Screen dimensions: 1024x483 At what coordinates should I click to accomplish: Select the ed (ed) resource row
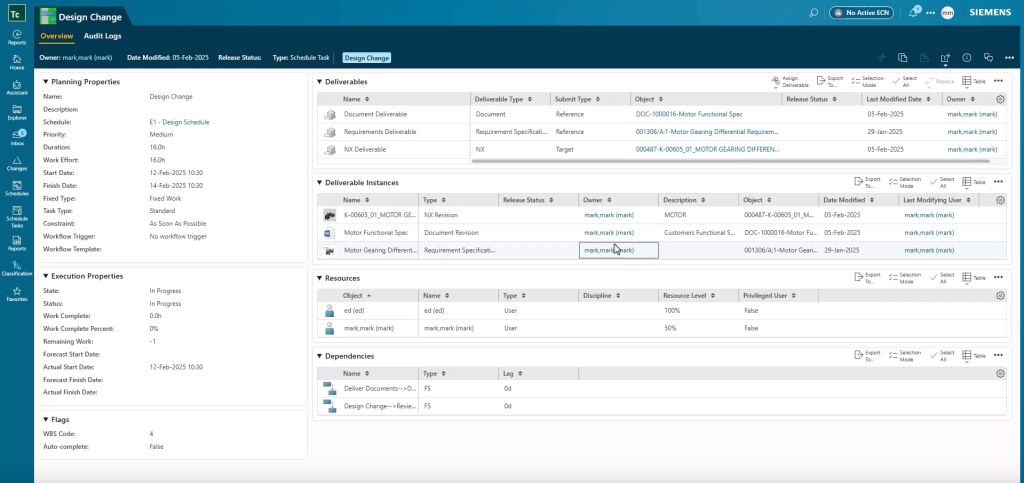[x=662, y=311]
